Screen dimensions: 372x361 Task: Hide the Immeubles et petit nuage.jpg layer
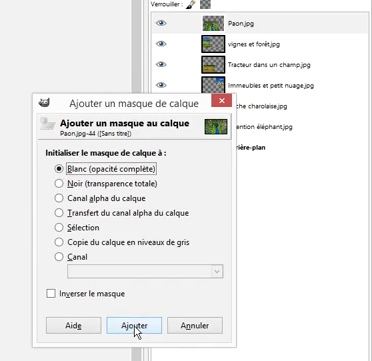(x=161, y=85)
